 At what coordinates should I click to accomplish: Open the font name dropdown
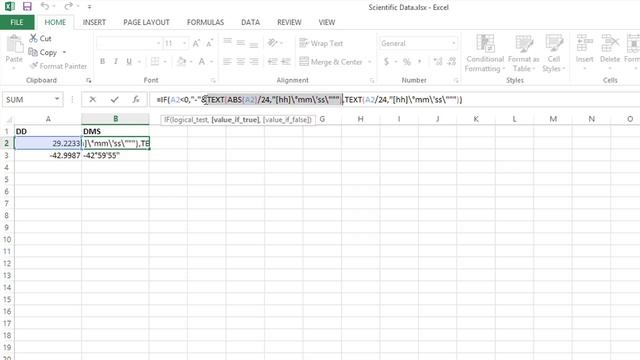(x=158, y=43)
